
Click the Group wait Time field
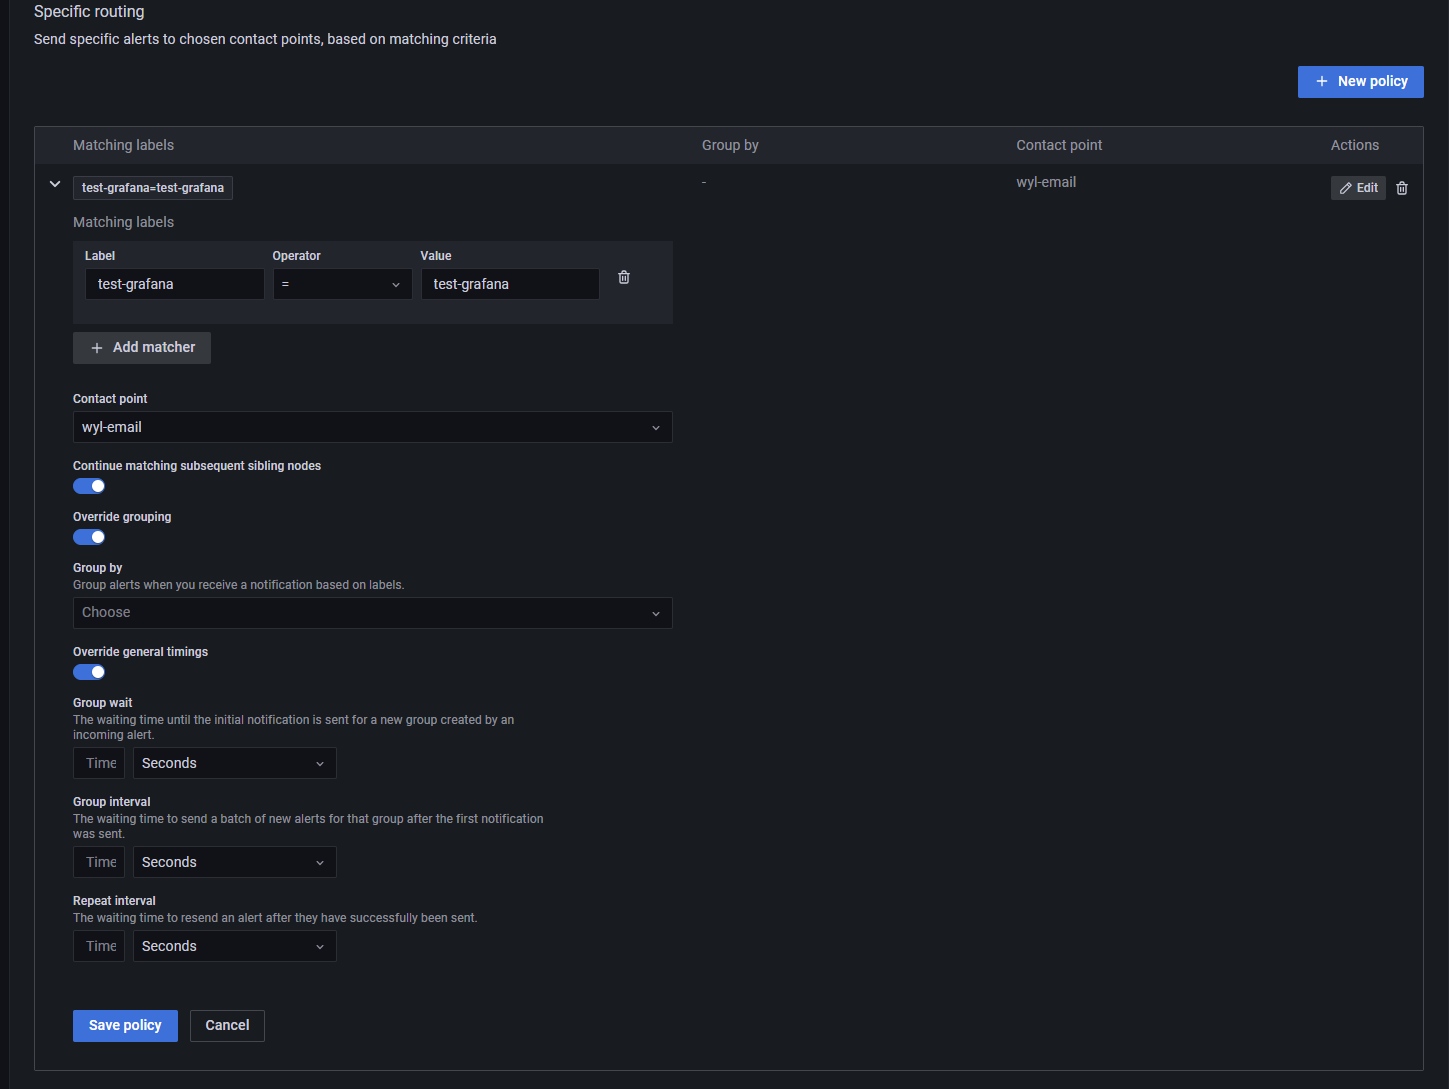pos(99,763)
